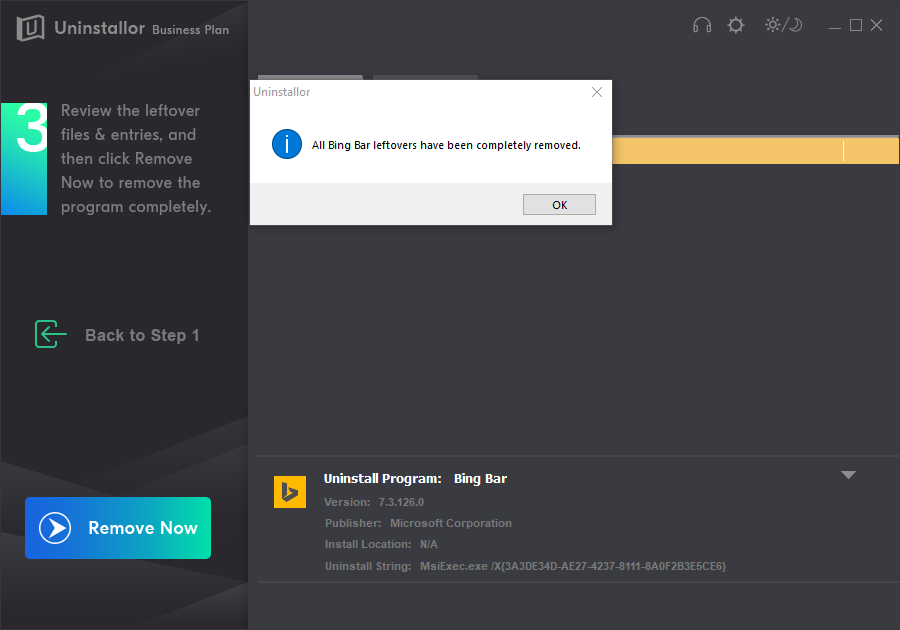Click the 'Uninstallor' dialog title text
This screenshot has width=900, height=630.
point(281,92)
